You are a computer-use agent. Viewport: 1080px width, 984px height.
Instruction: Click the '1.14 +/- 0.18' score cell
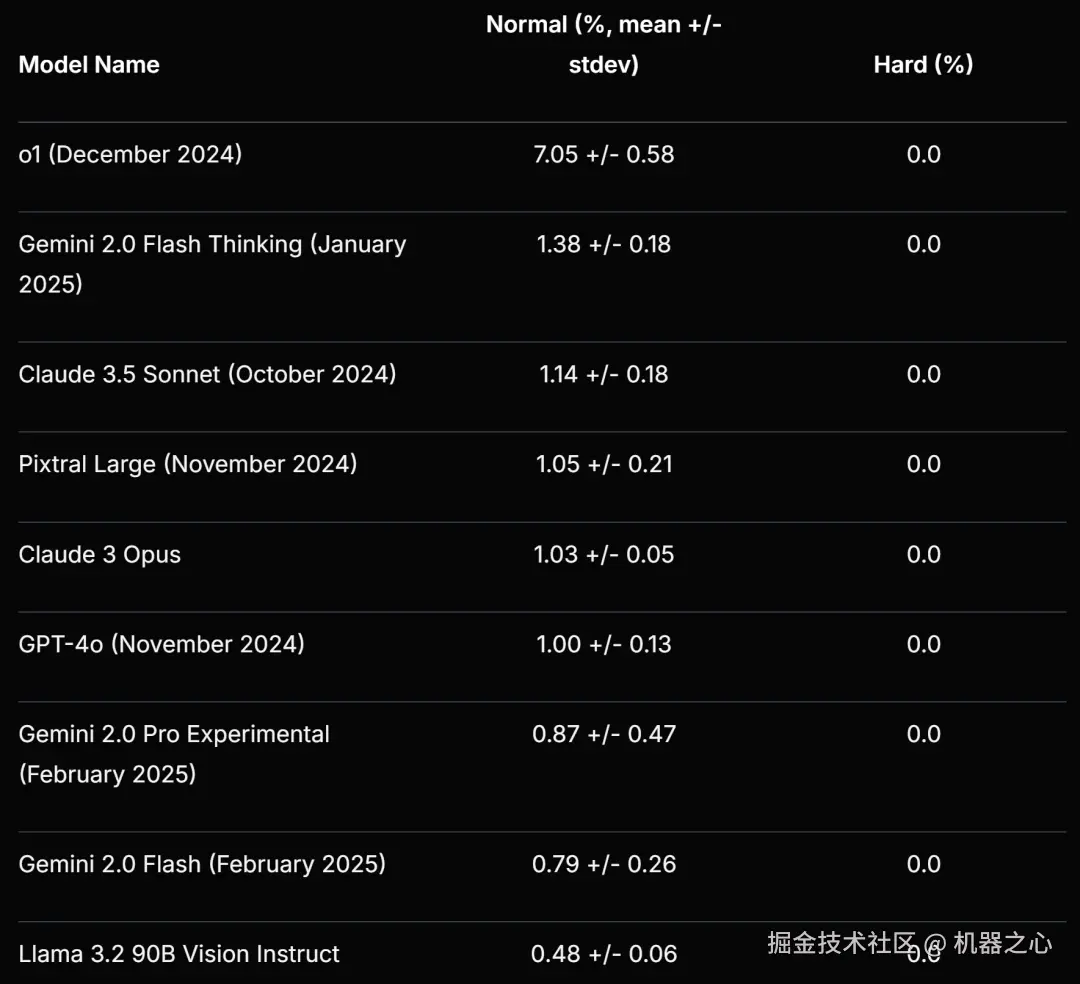click(x=603, y=374)
